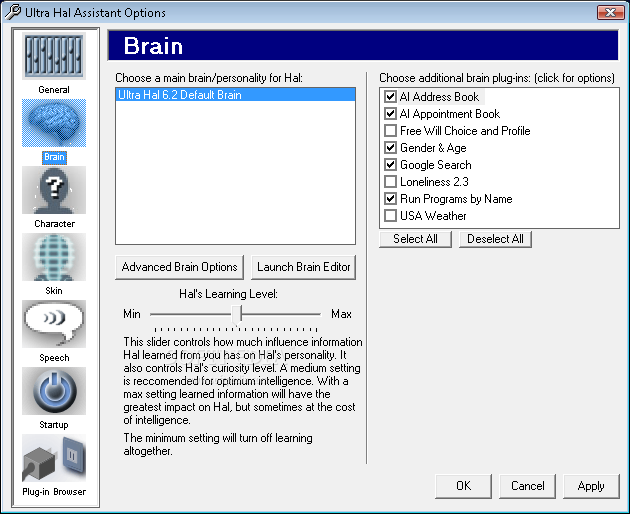Click the USA Weather plug-in label
630x514 pixels.
433,216
